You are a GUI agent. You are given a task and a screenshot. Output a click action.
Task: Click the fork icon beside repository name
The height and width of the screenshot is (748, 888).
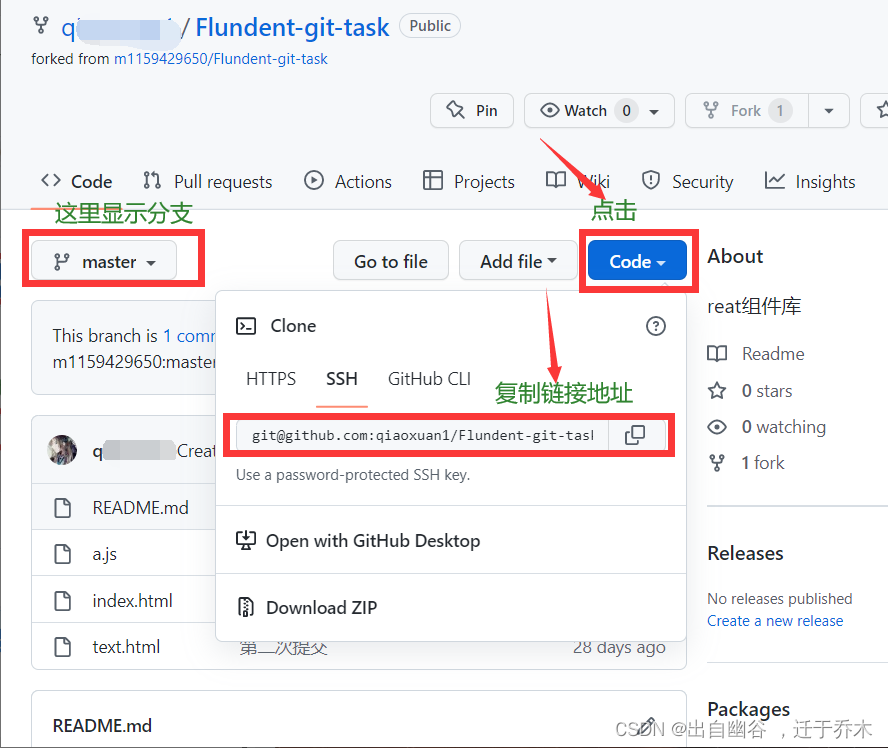41,25
